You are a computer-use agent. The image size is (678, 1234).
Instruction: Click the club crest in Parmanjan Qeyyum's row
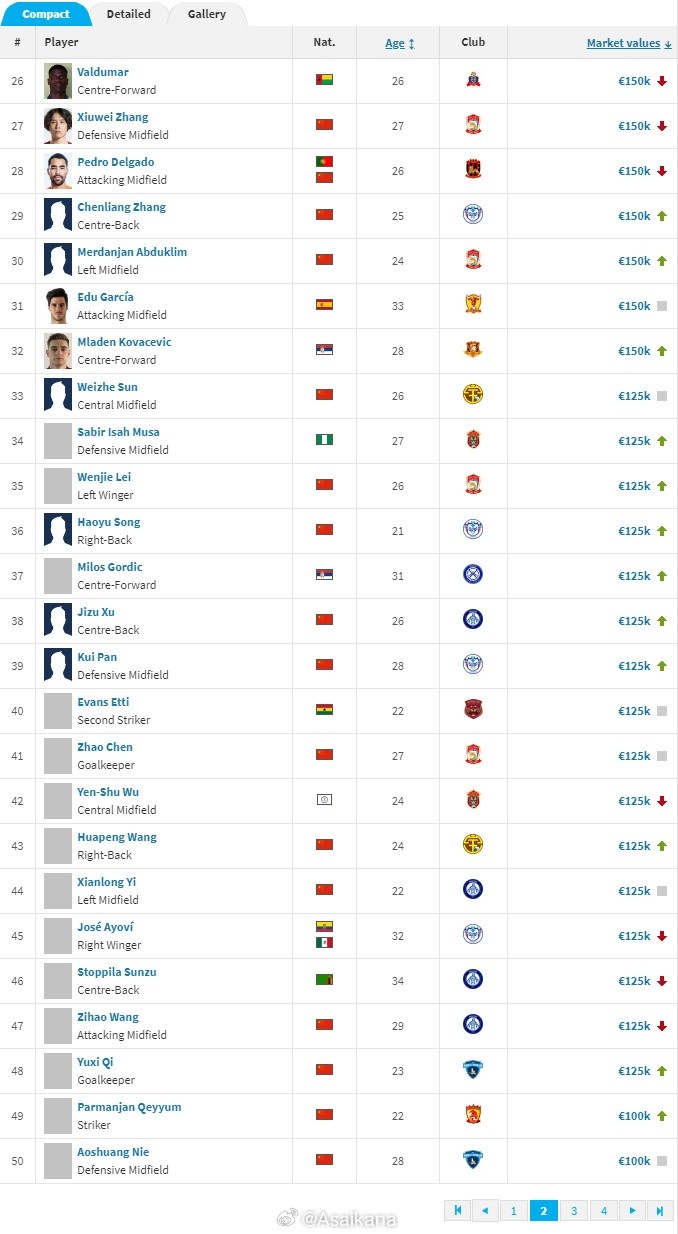[x=473, y=1115]
